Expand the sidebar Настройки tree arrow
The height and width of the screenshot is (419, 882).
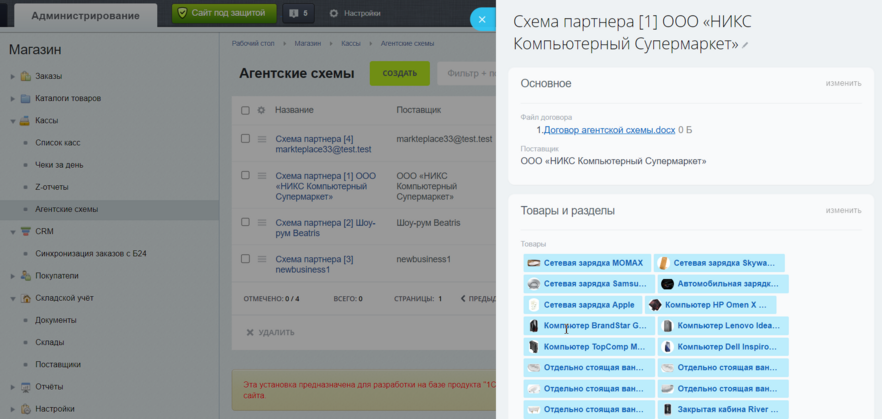click(12, 409)
